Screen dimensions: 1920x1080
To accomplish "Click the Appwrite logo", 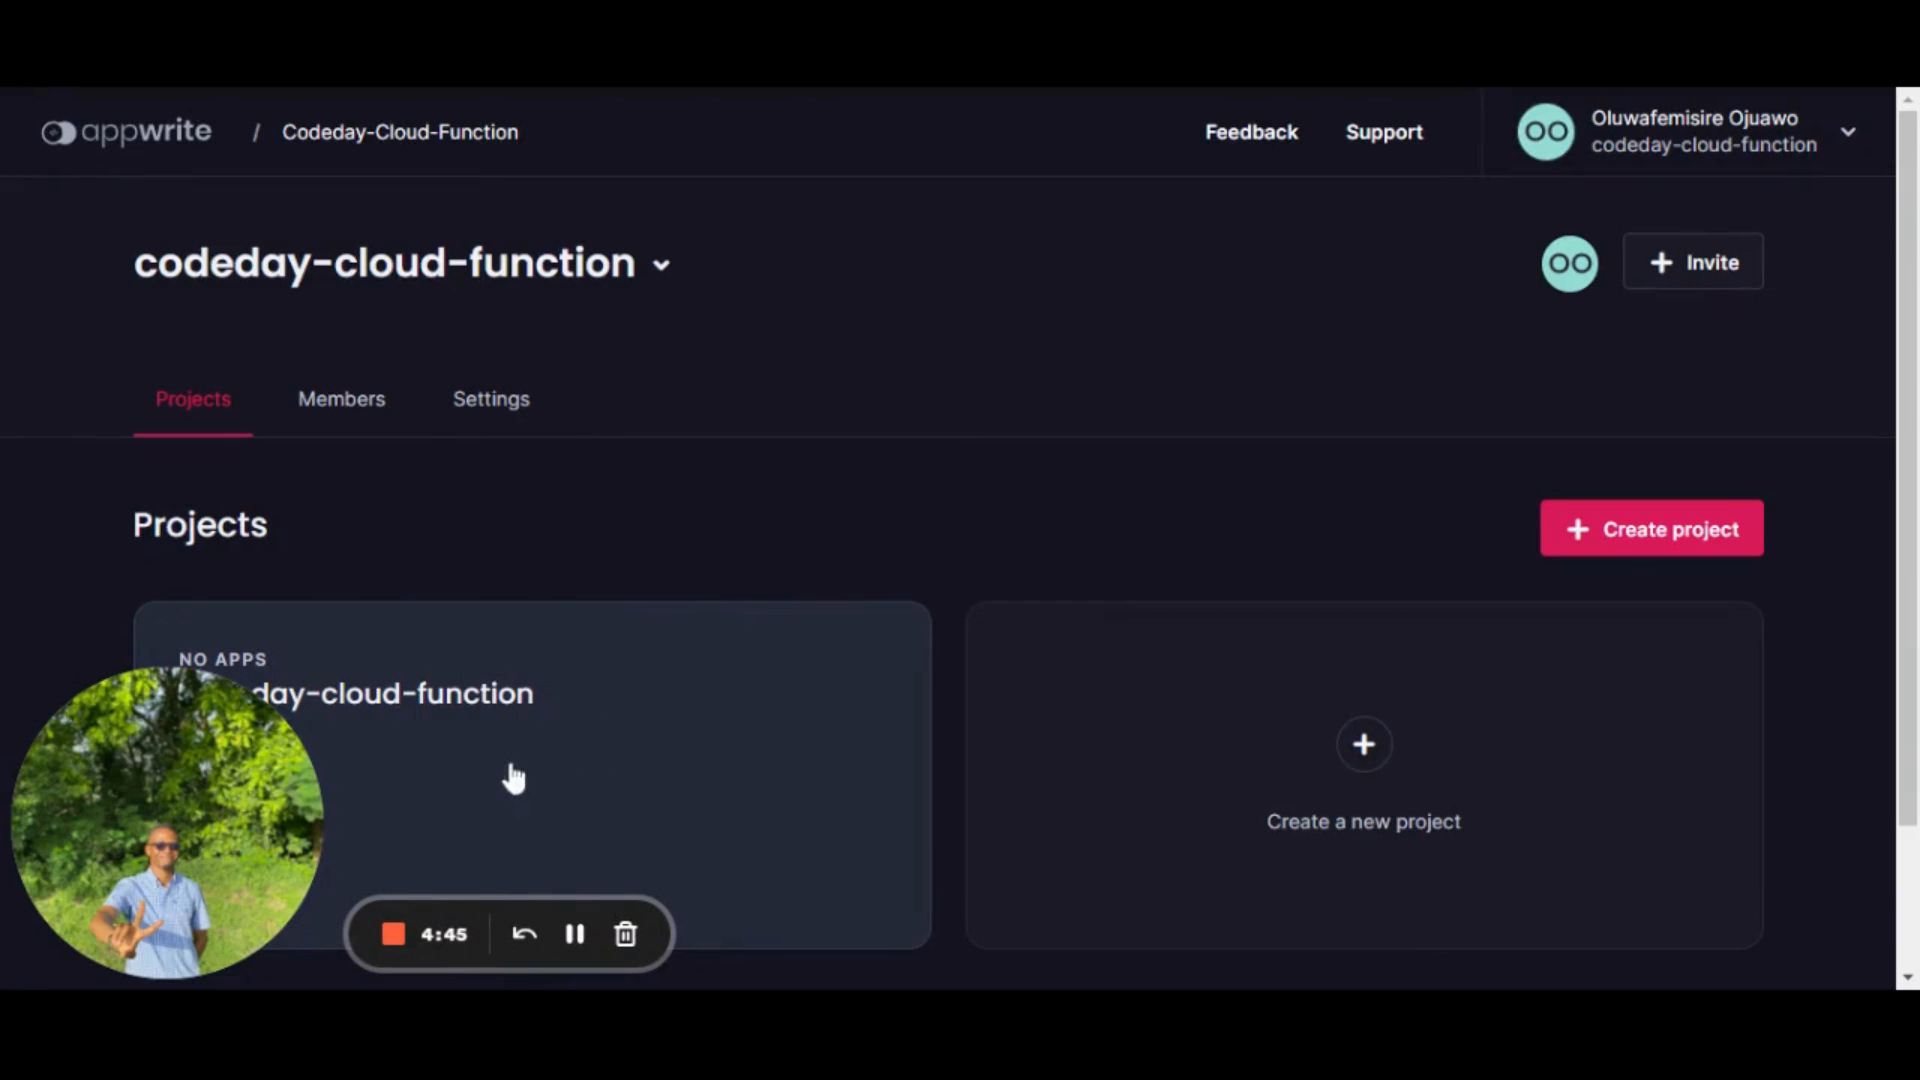I will [x=127, y=132].
